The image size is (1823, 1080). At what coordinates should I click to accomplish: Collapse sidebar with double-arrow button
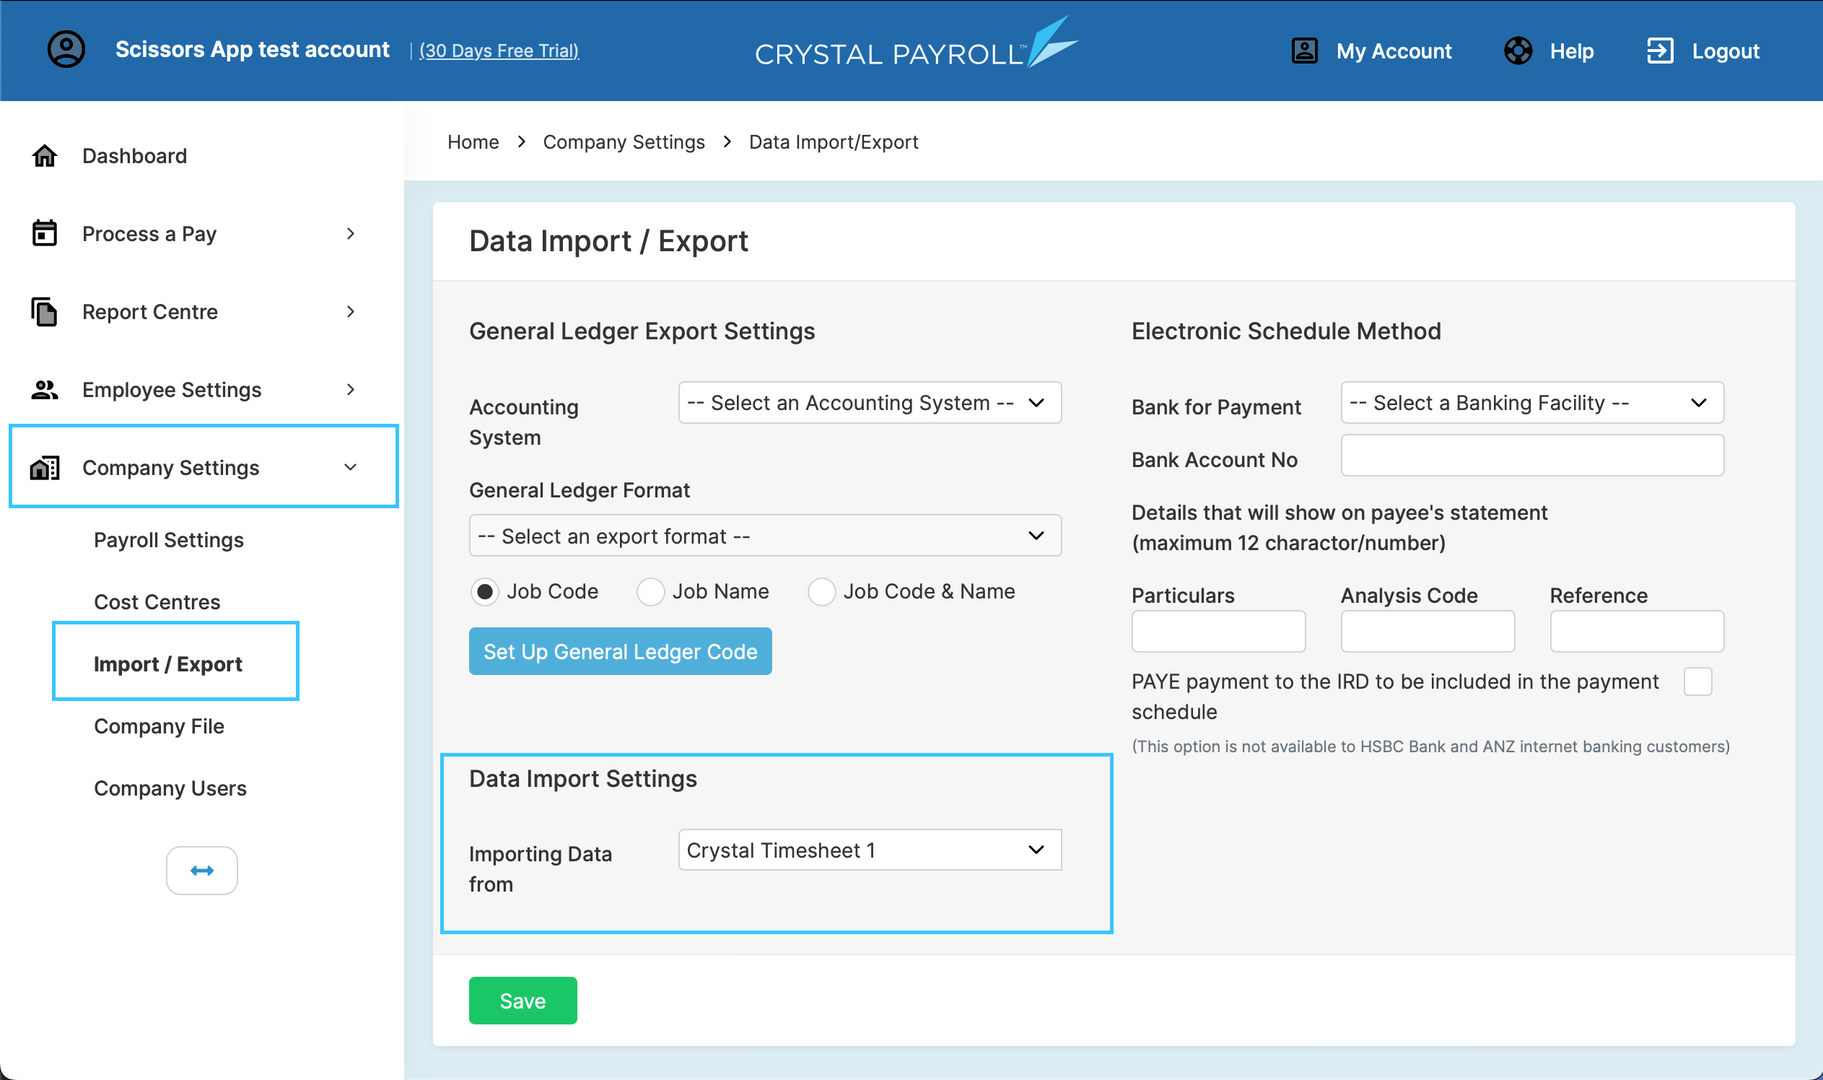click(x=202, y=870)
